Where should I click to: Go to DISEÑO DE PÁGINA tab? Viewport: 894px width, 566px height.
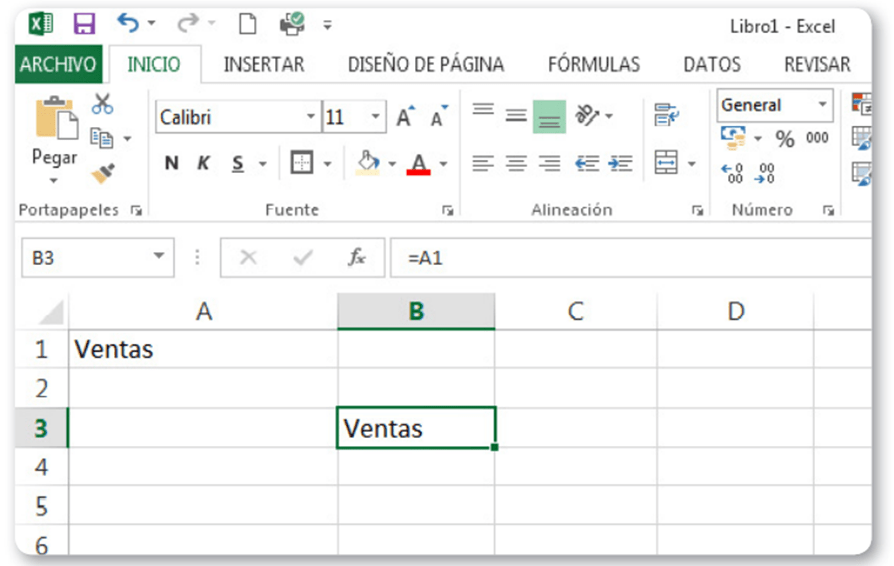426,64
